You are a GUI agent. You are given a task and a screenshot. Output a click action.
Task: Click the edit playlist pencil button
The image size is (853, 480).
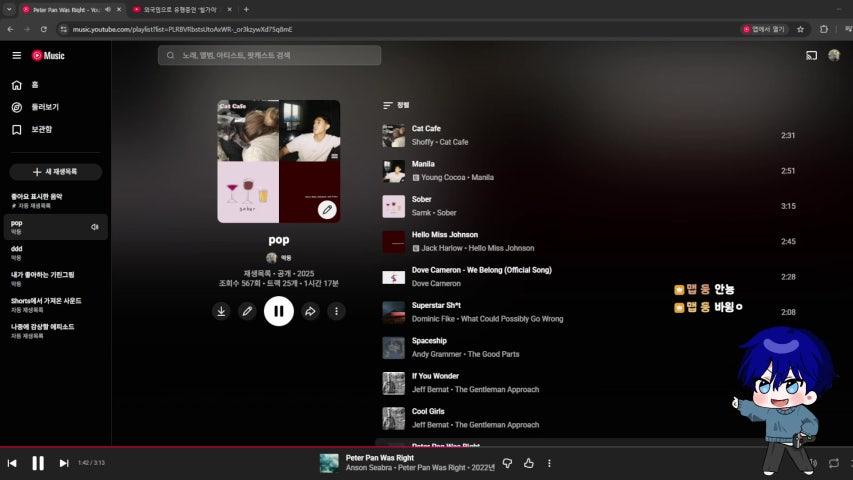coord(247,312)
